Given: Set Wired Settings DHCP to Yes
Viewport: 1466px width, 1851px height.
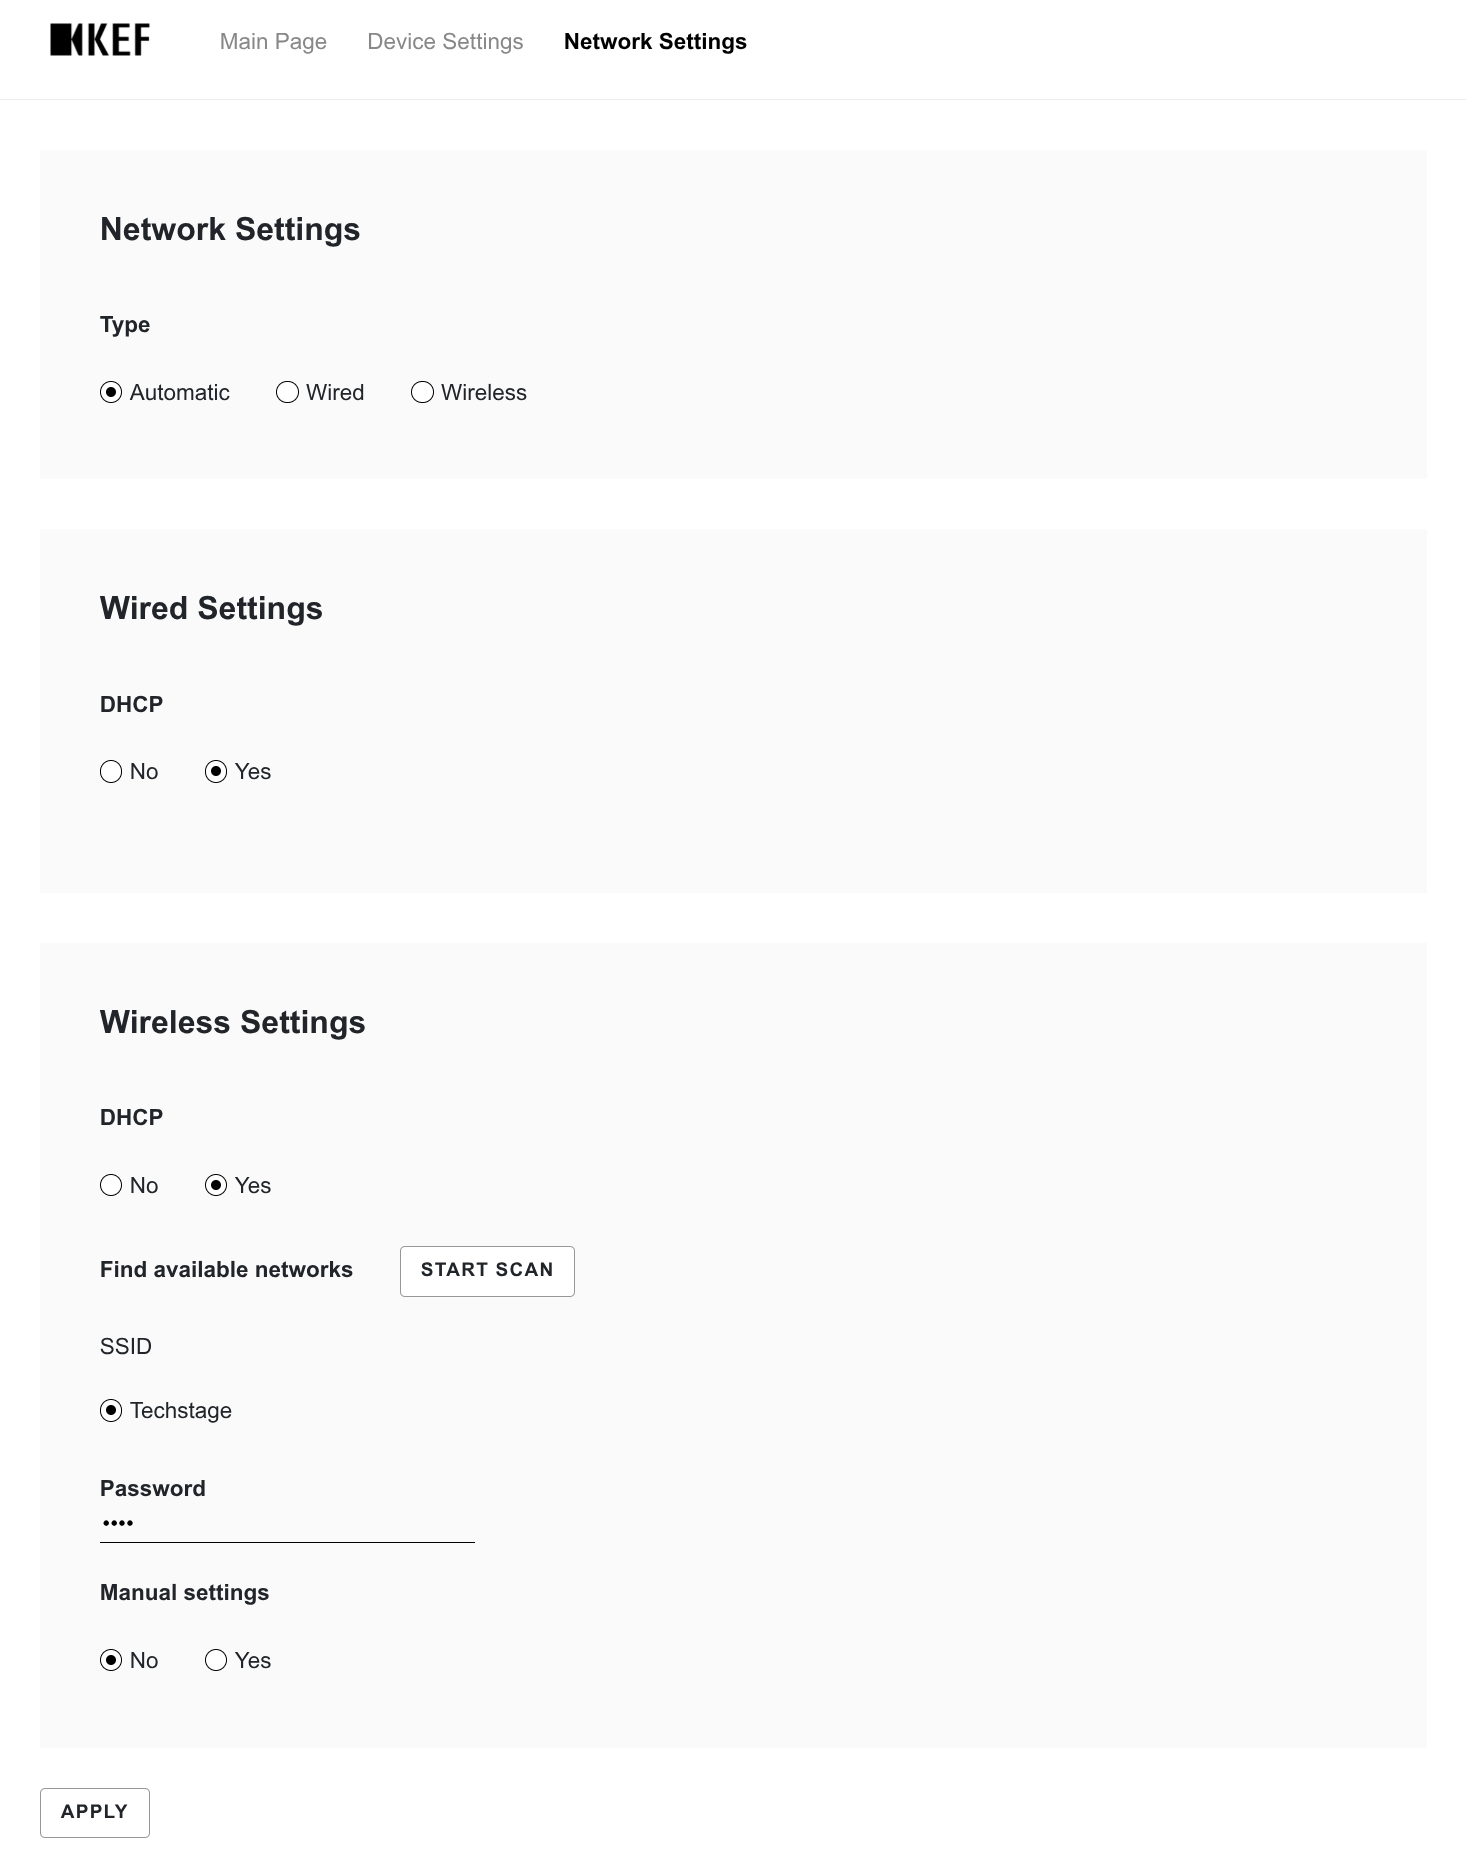Looking at the screenshot, I should pos(216,772).
